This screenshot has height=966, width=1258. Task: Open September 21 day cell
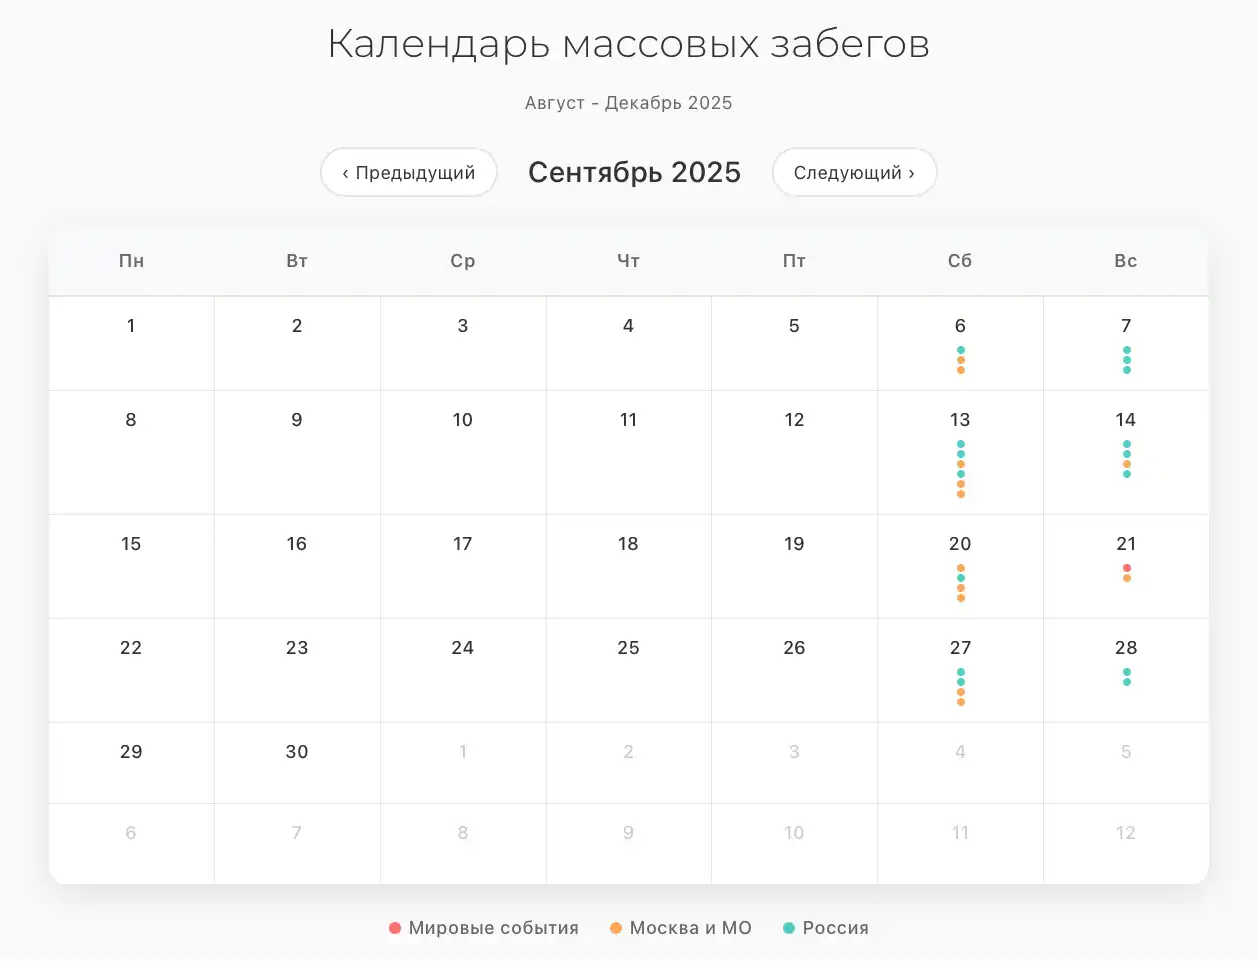coord(1126,567)
